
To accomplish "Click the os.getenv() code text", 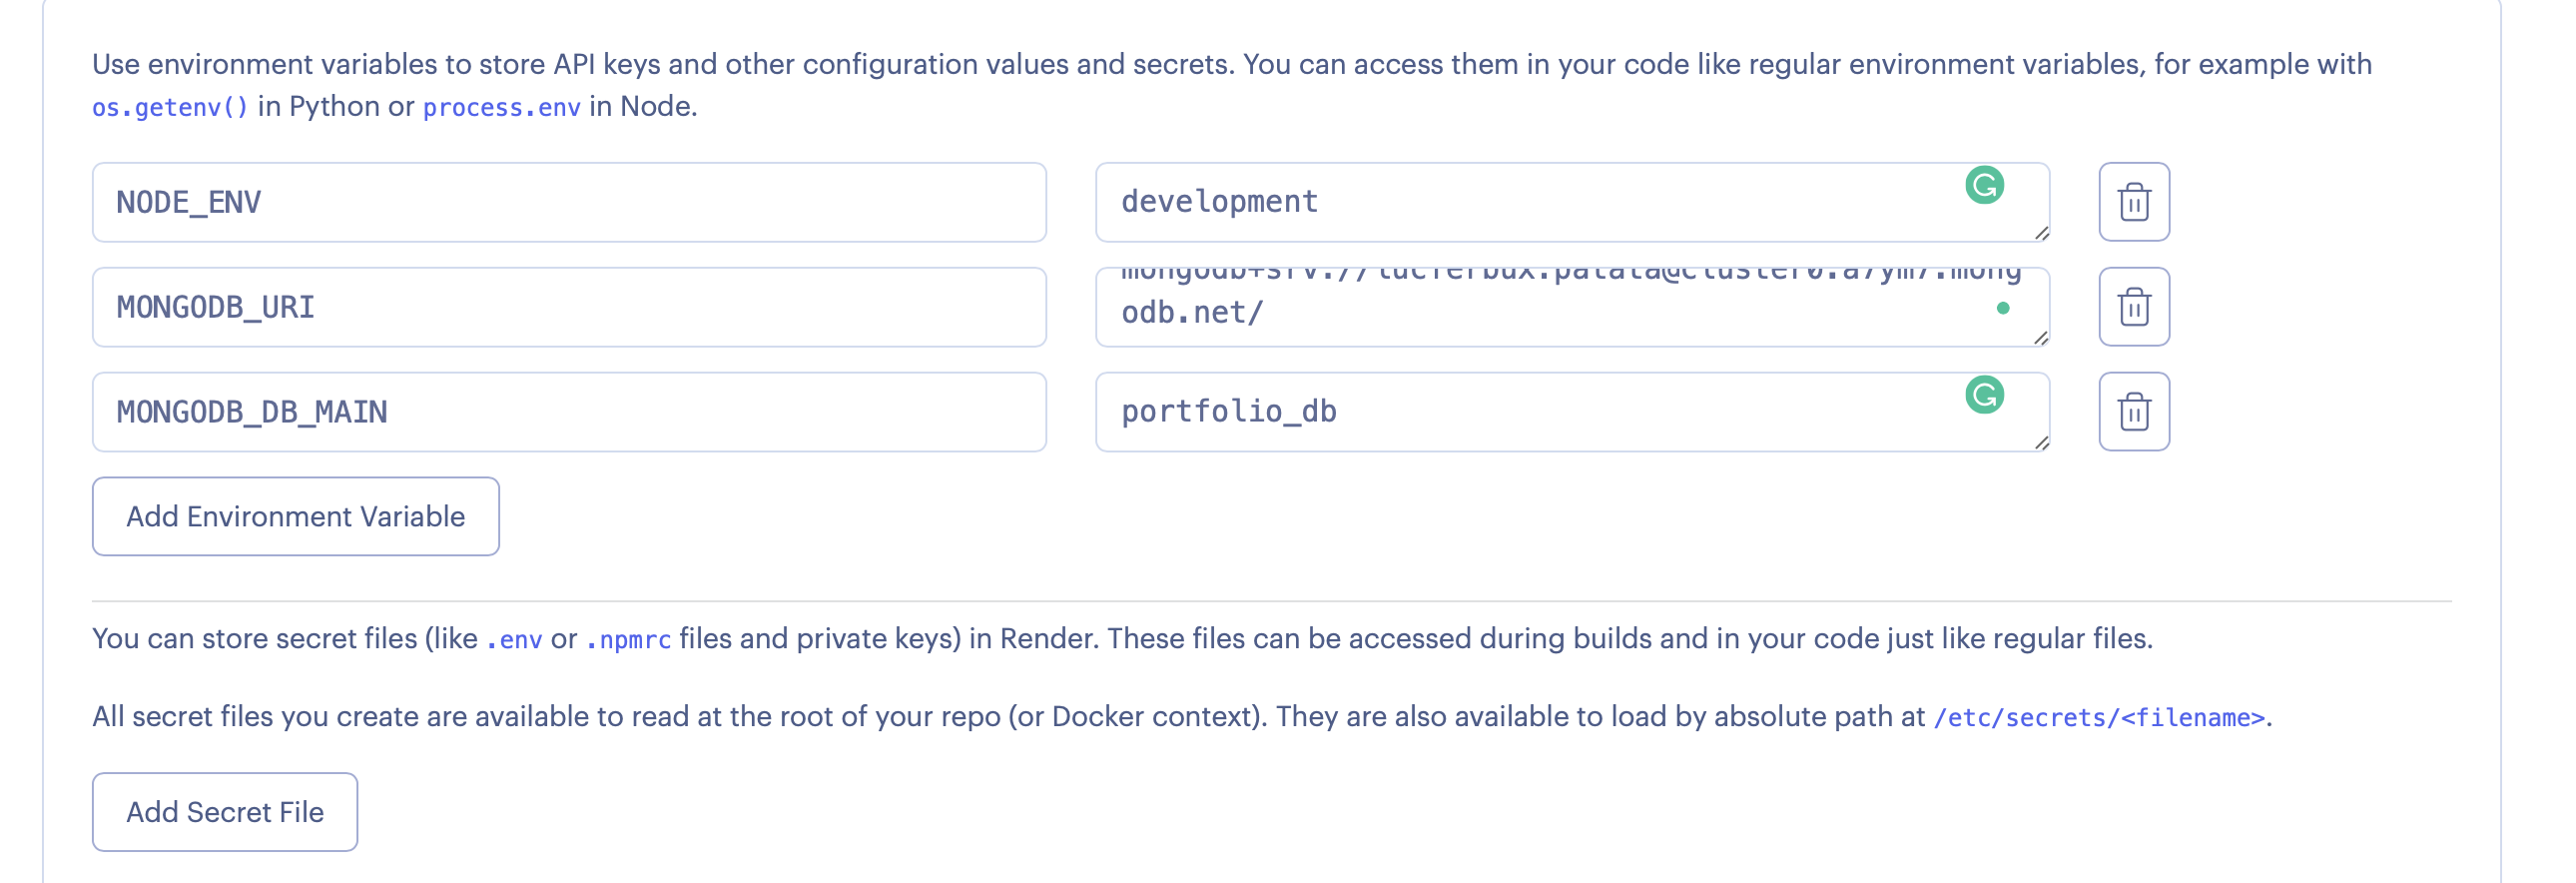I will pyautogui.click(x=170, y=108).
